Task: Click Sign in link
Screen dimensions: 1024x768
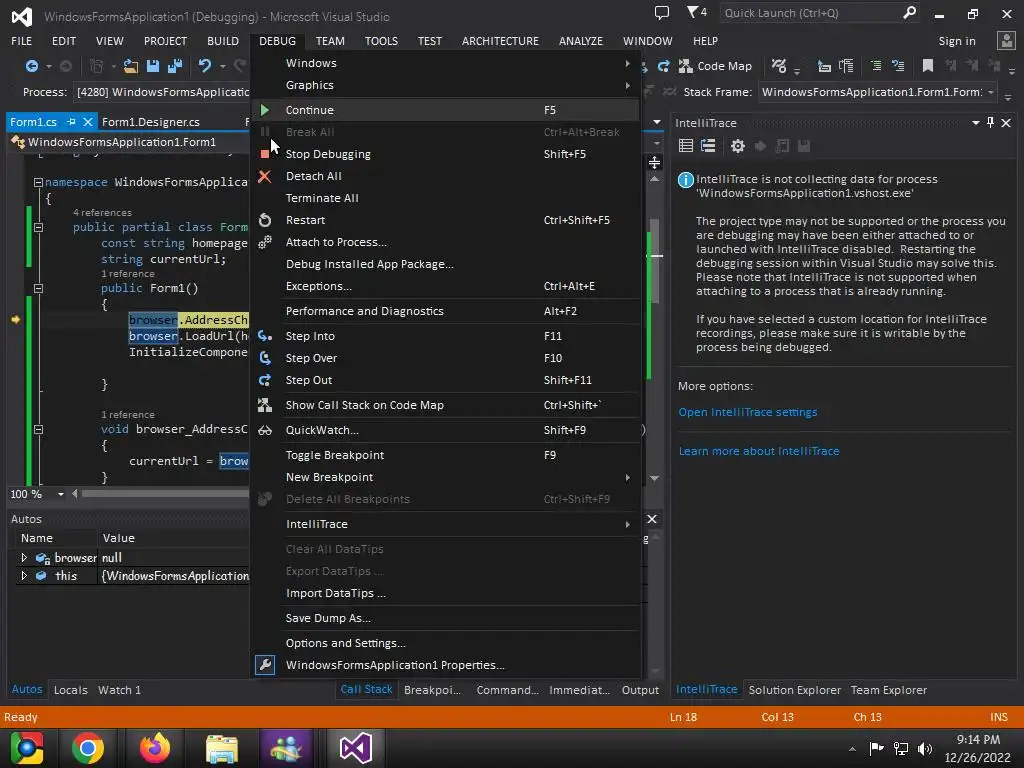Action: coord(957,41)
